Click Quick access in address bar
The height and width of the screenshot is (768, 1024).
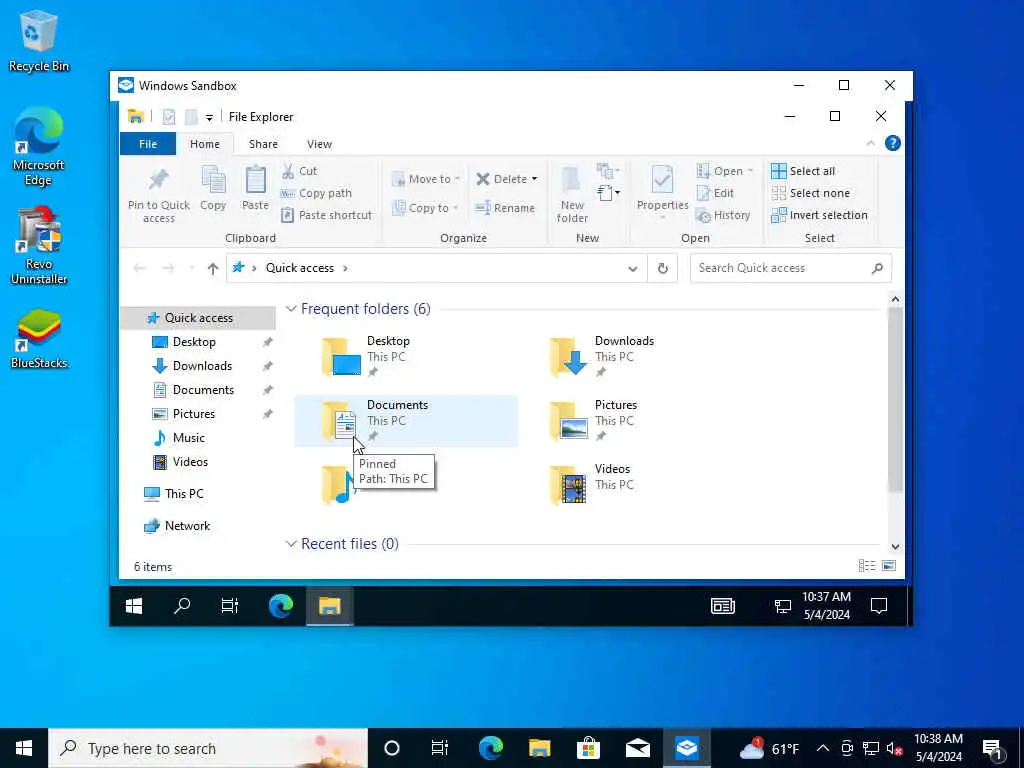300,268
